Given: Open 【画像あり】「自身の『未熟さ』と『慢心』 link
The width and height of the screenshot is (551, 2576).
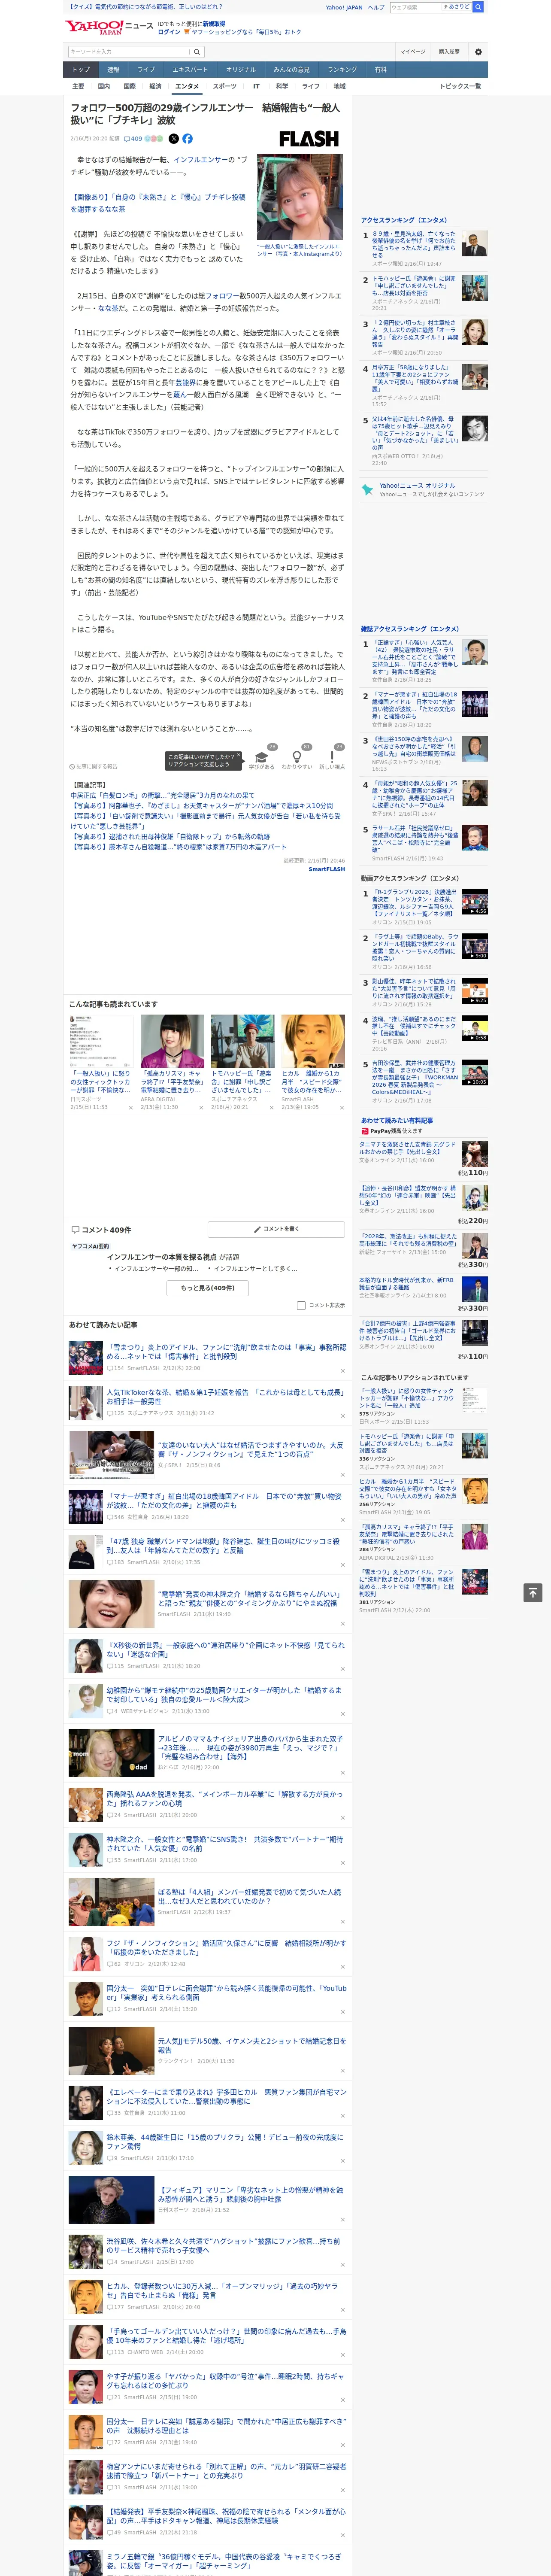Looking at the screenshot, I should coord(158,203).
